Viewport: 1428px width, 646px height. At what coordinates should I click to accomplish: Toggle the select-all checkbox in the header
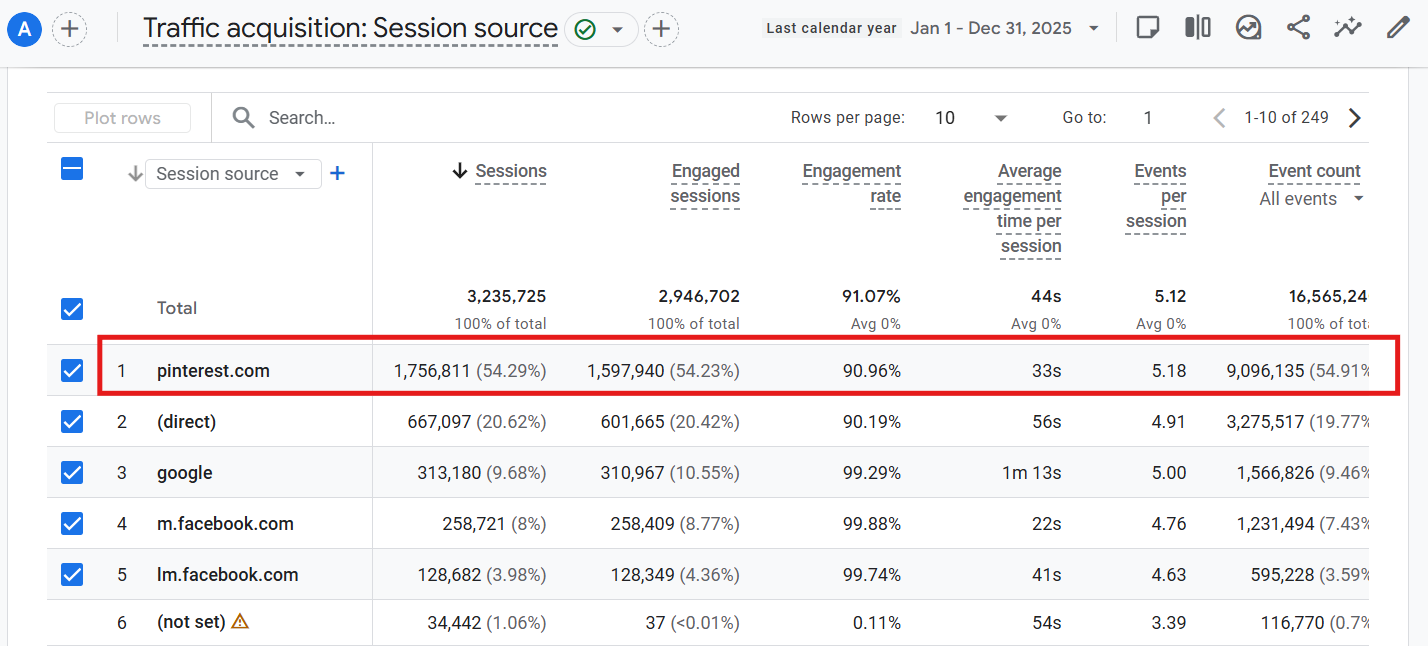(x=72, y=169)
